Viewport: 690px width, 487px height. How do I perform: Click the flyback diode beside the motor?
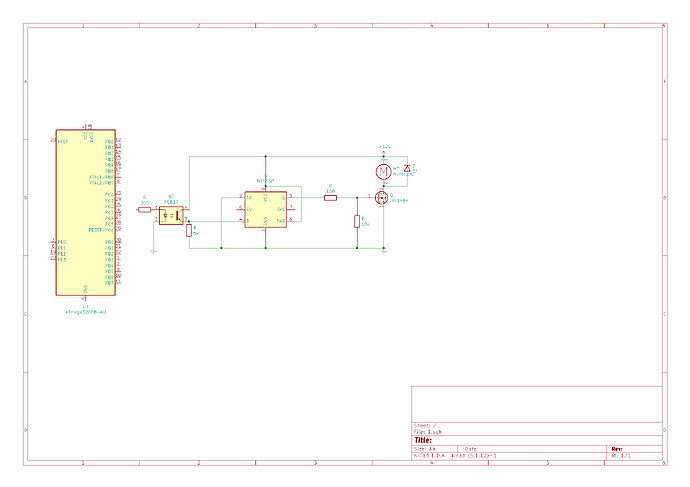pos(407,168)
